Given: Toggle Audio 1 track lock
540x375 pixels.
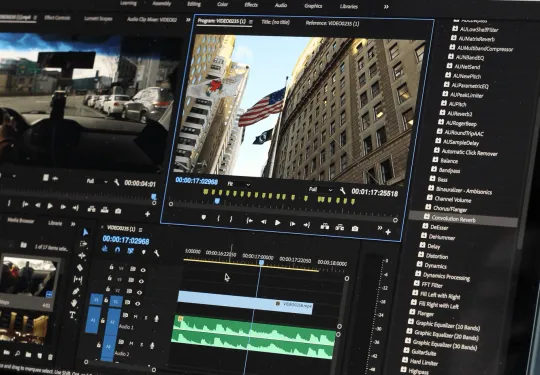Looking at the screenshot, I should (103, 321).
